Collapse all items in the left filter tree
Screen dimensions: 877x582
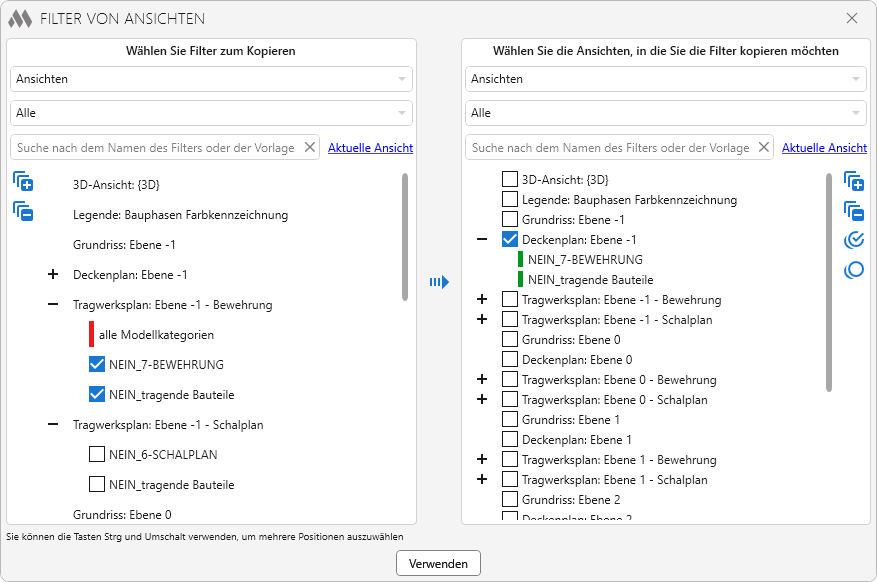(23, 211)
